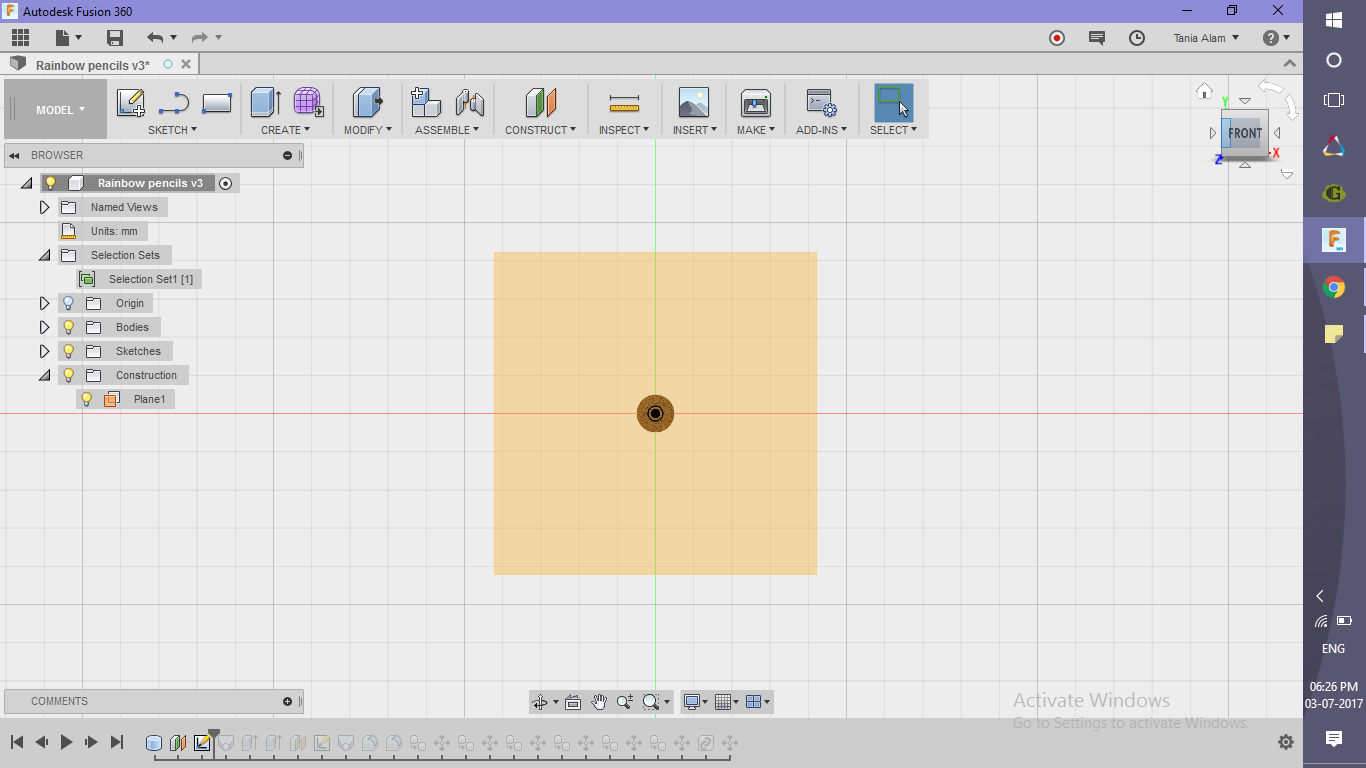This screenshot has height=768, width=1366.
Task: Select the Press Pull modify icon
Action: [x=368, y=102]
